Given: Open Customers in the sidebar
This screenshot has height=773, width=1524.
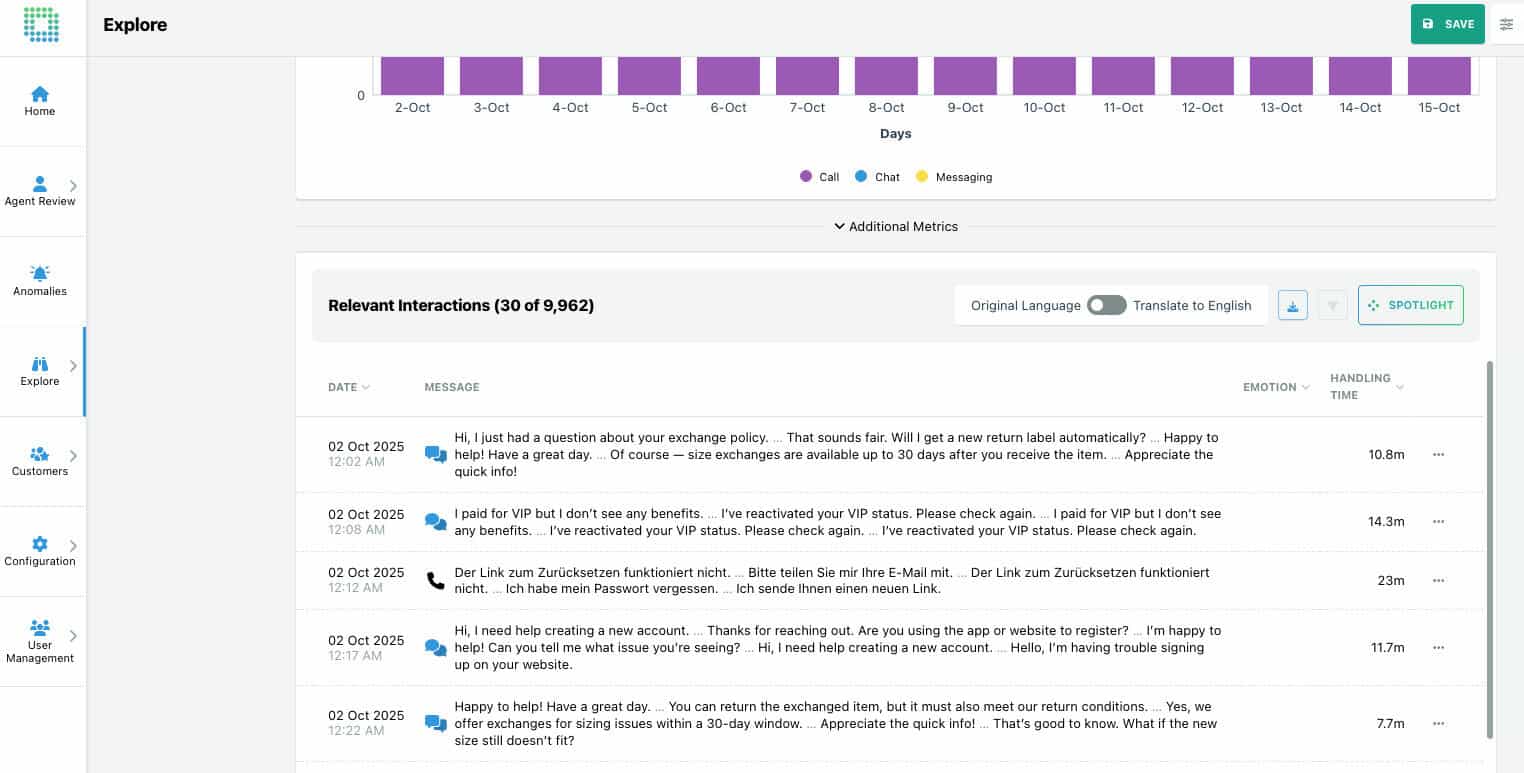Looking at the screenshot, I should click(40, 461).
